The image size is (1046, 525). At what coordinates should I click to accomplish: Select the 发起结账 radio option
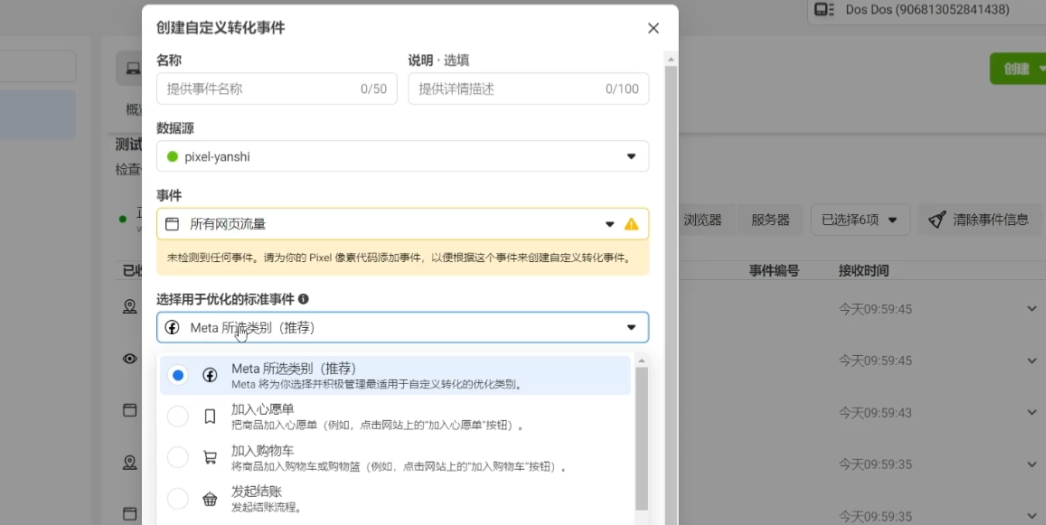[x=177, y=498]
